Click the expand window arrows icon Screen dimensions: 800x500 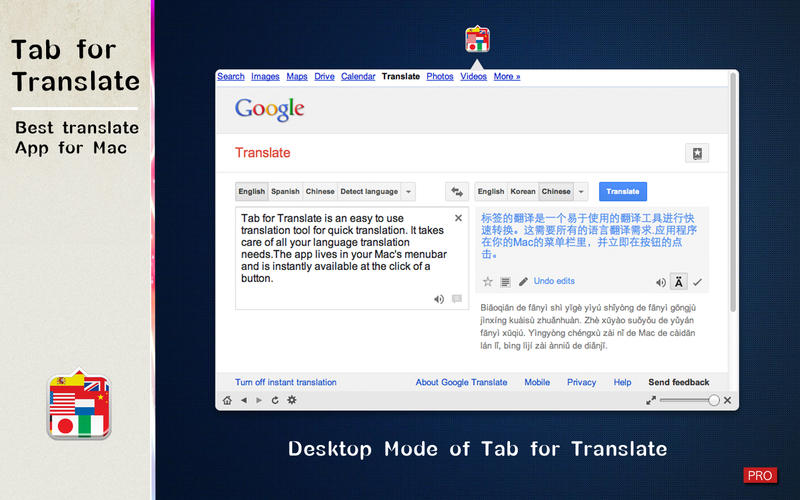click(651, 401)
